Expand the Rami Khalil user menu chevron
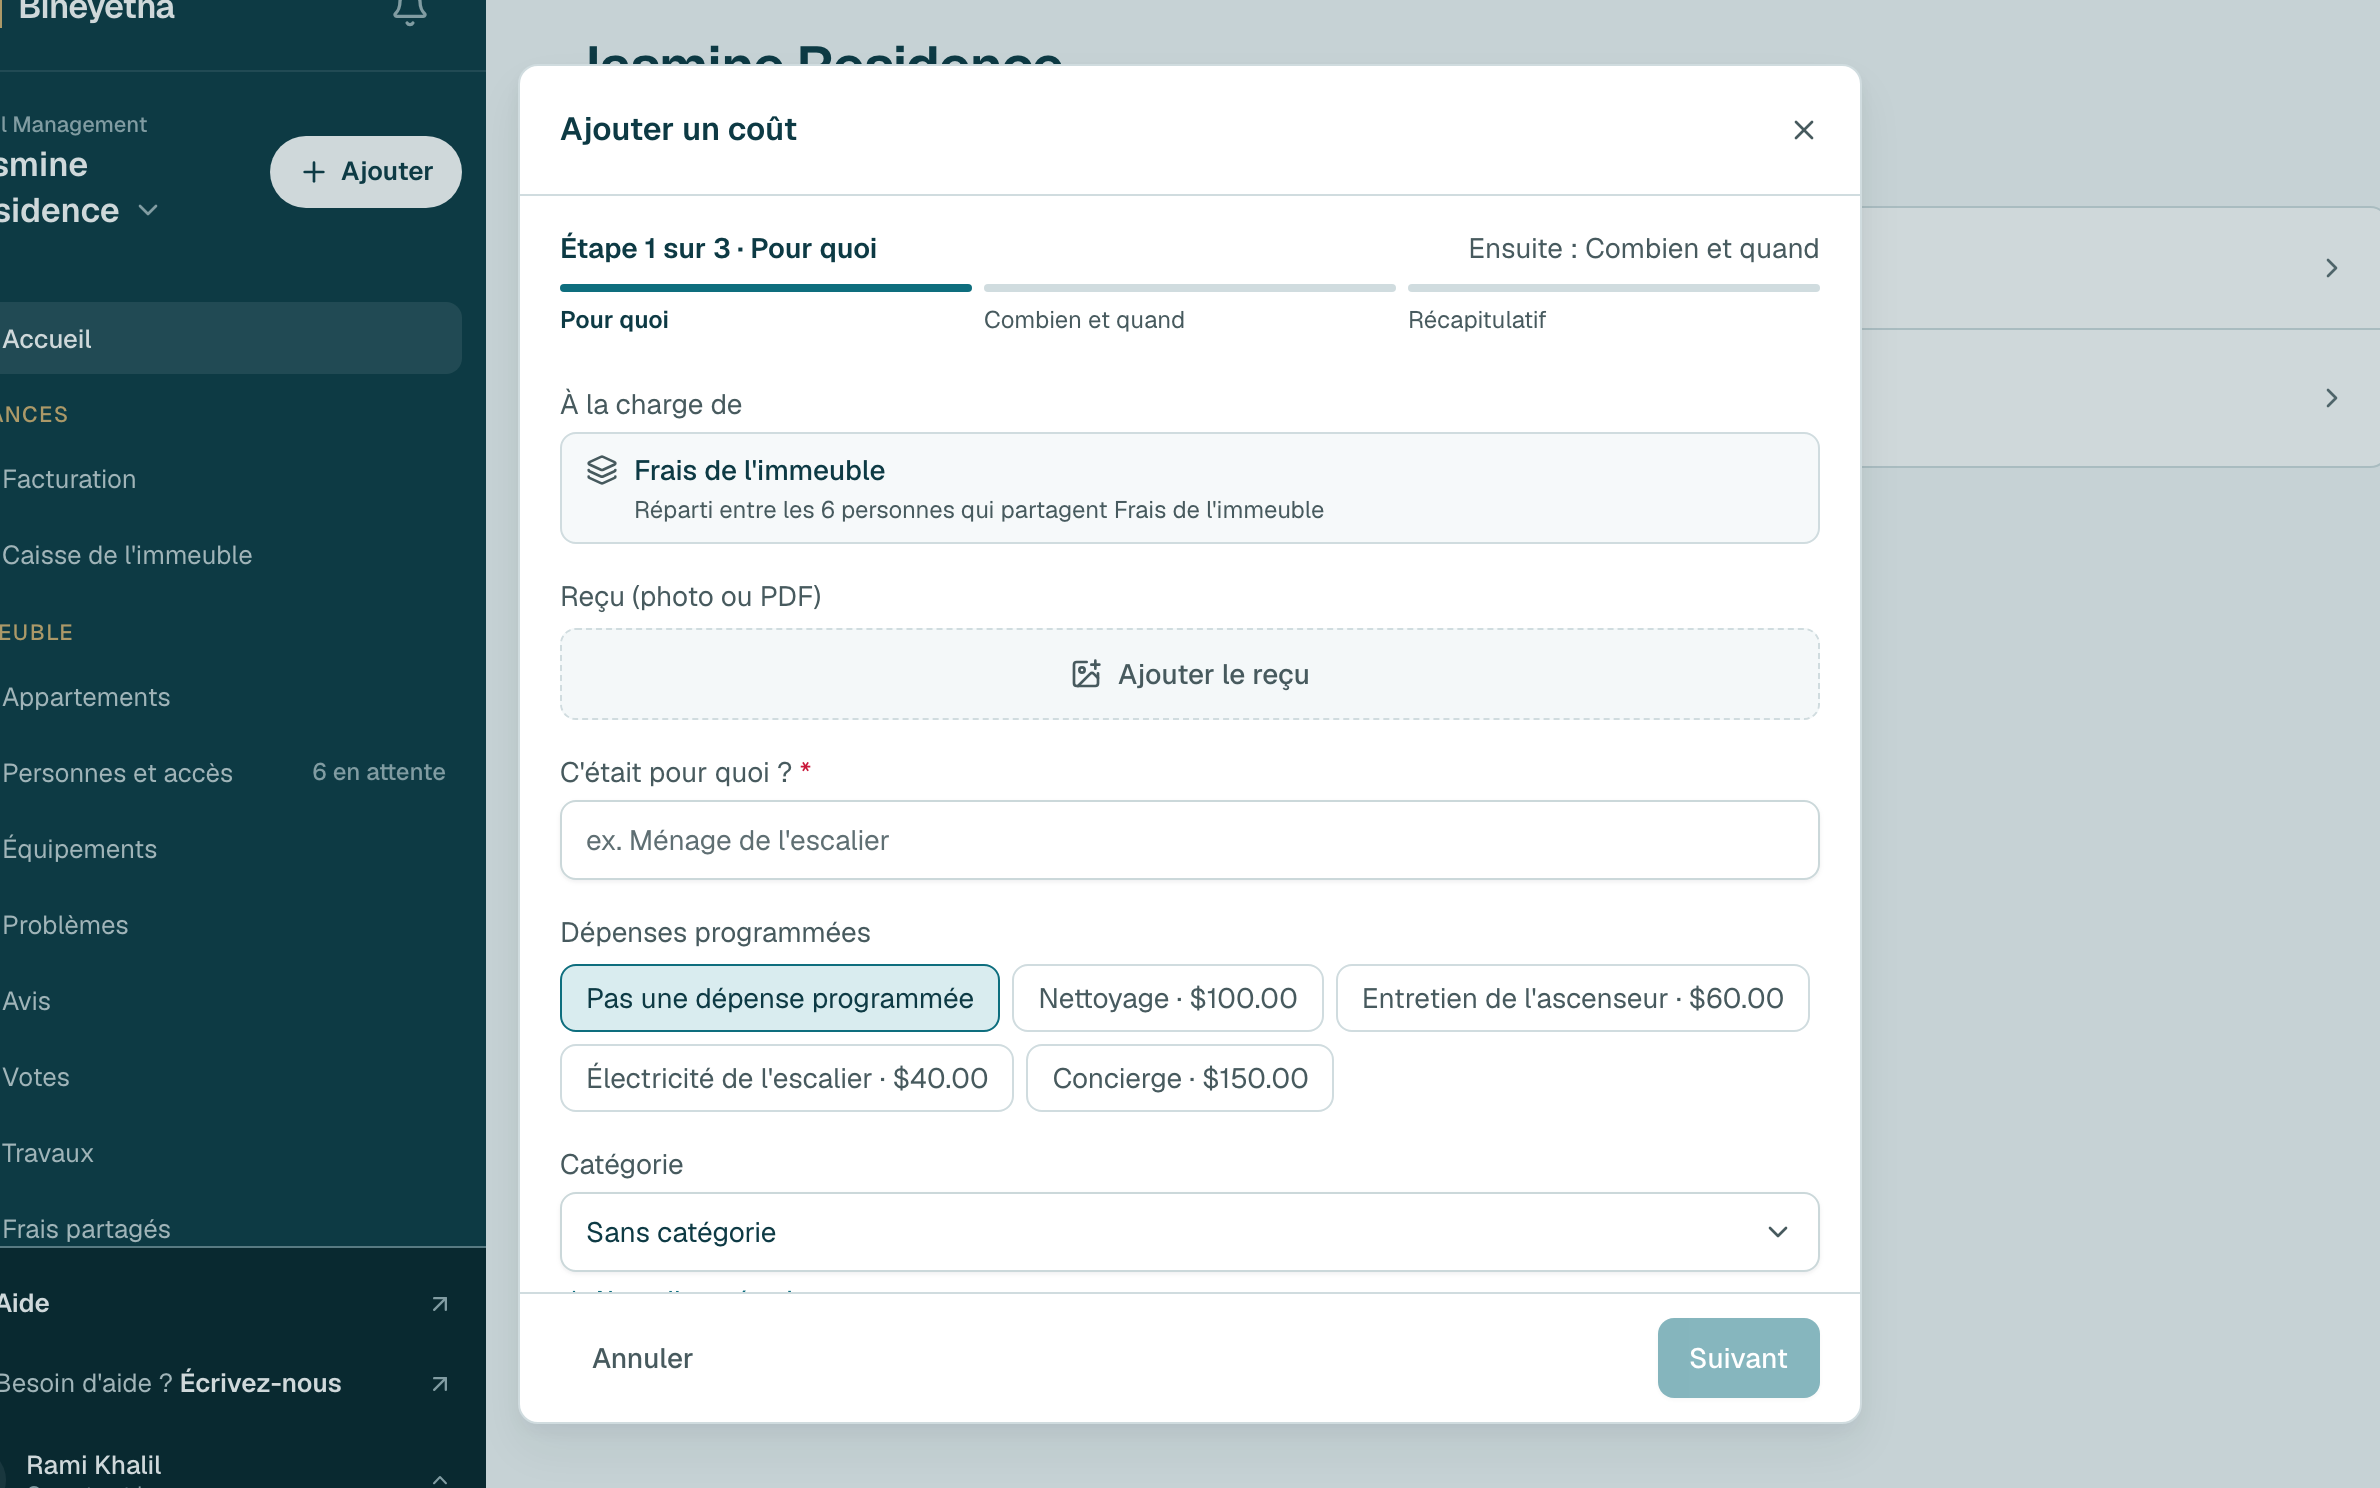This screenshot has height=1488, width=2380. [x=439, y=1478]
